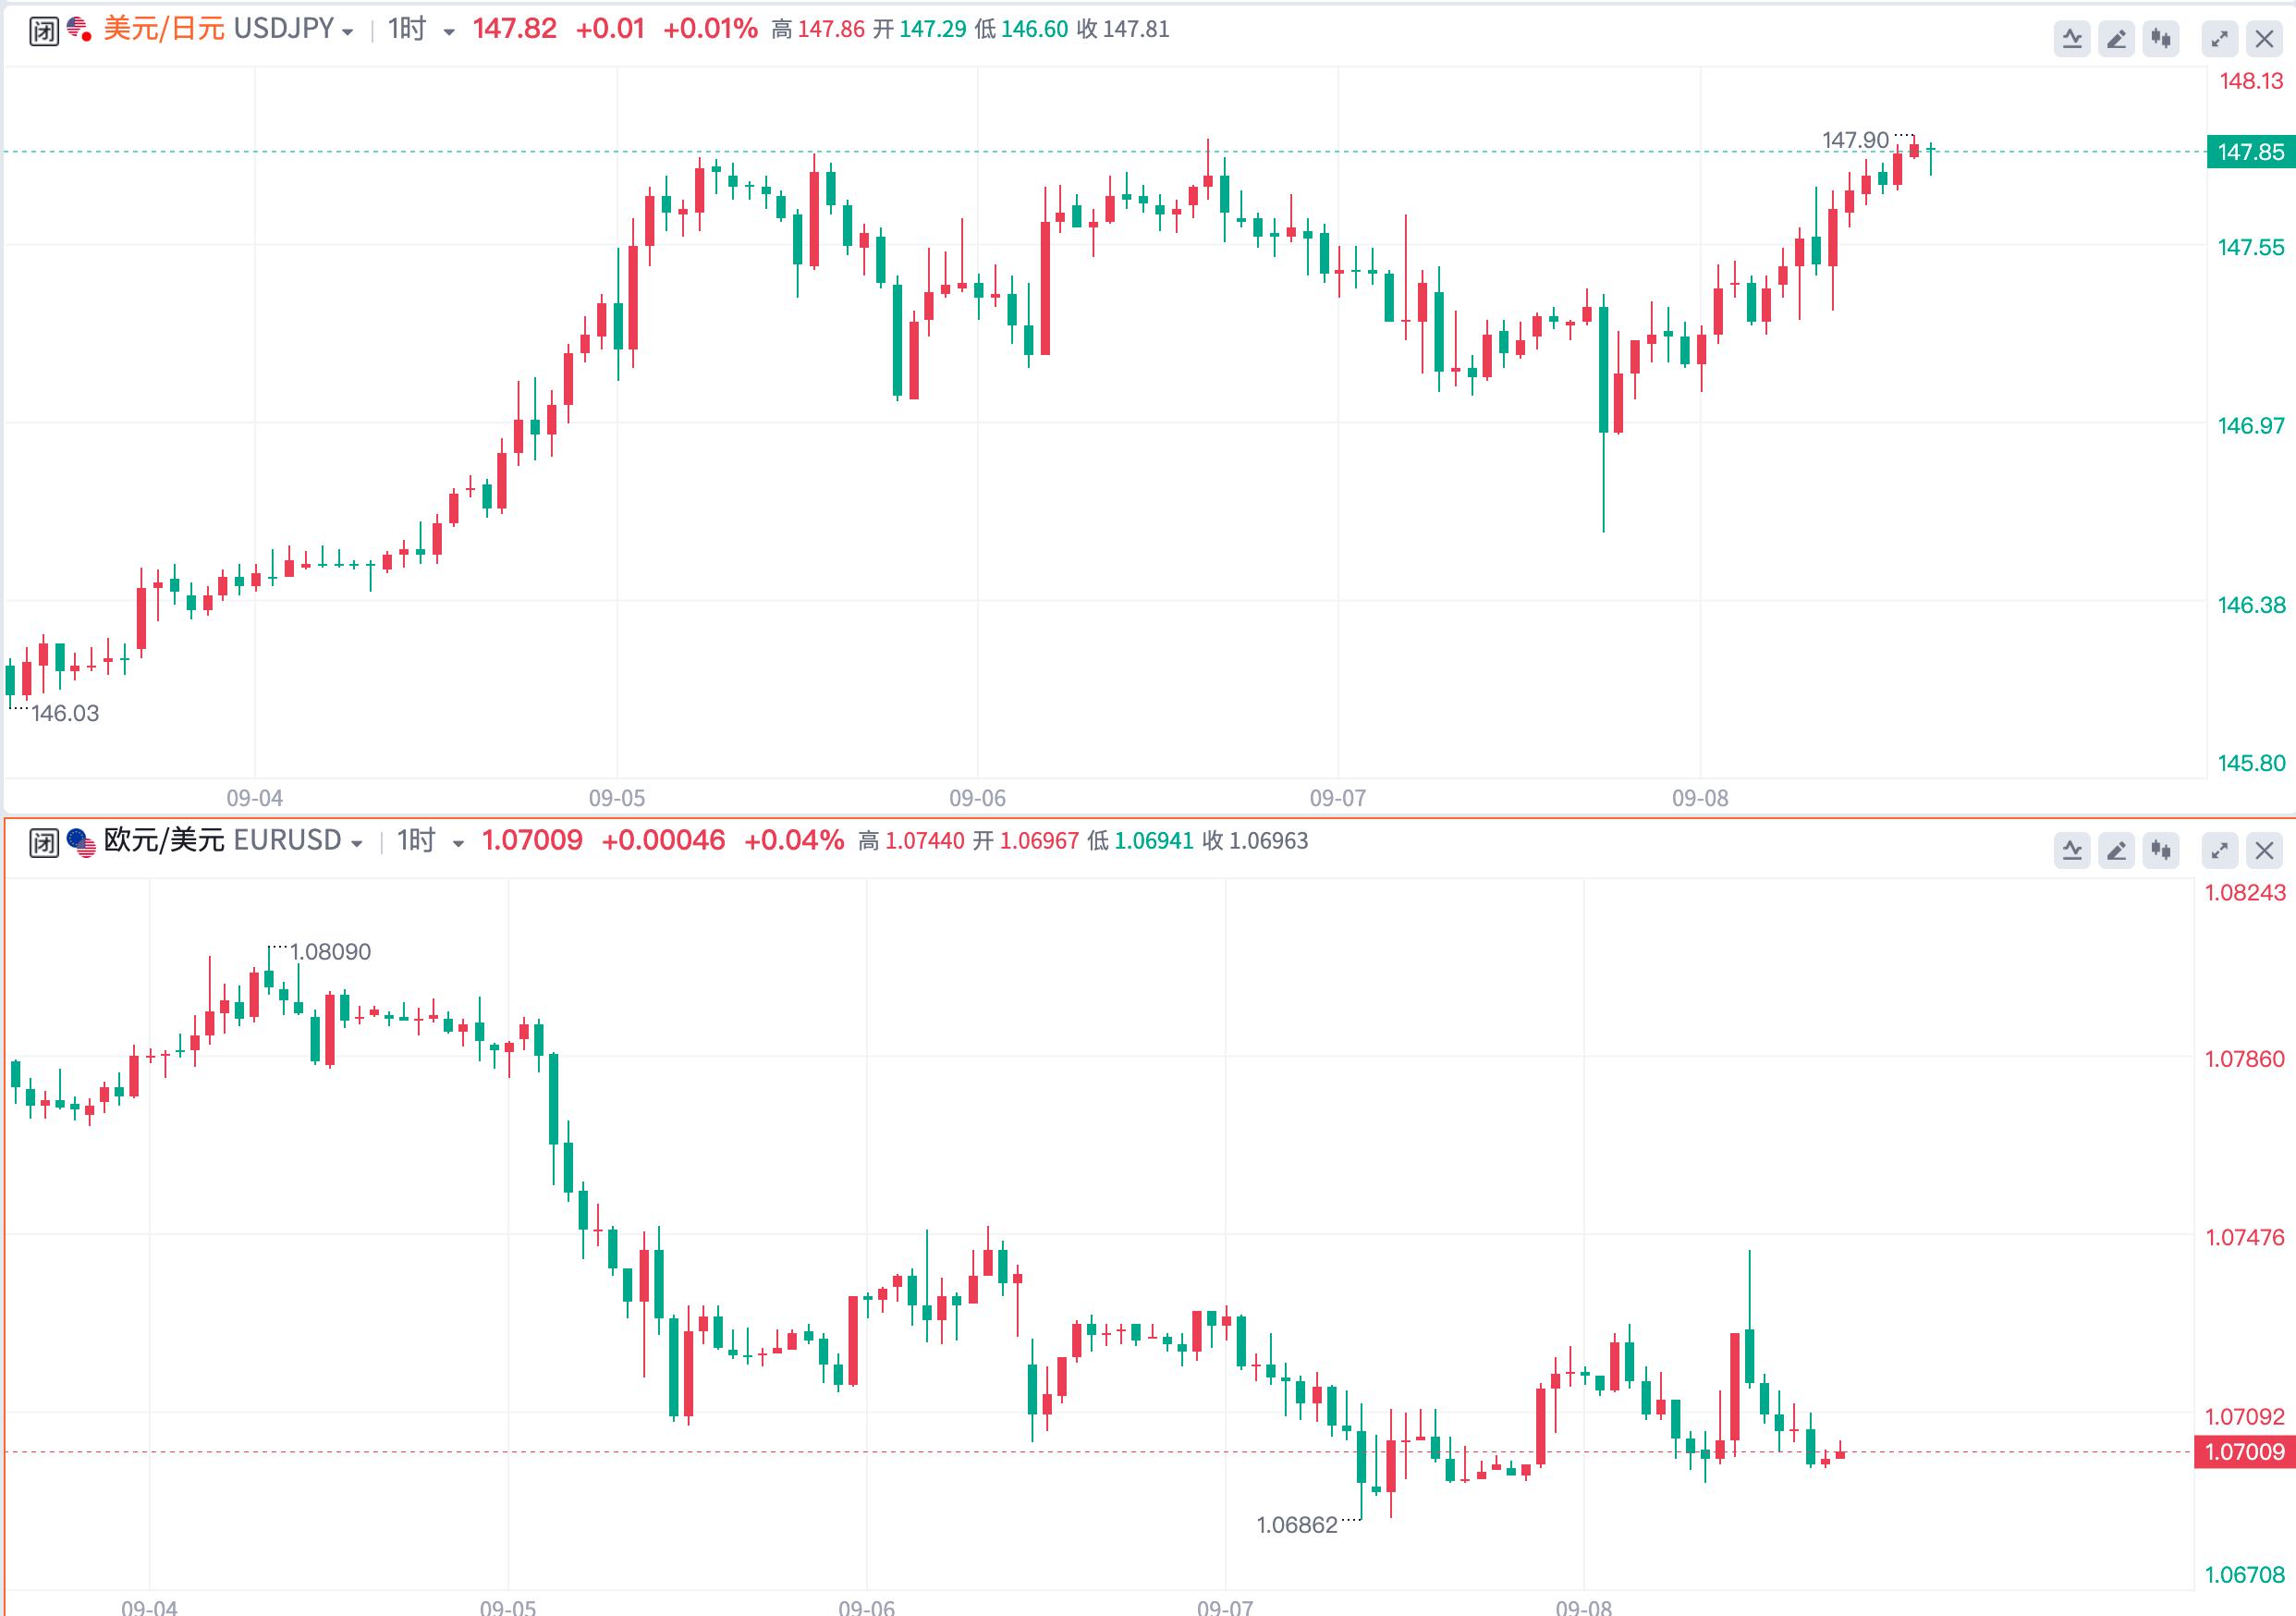The image size is (2296, 1616).
Task: Open indicators for the USDJPY chart
Action: click(2072, 40)
